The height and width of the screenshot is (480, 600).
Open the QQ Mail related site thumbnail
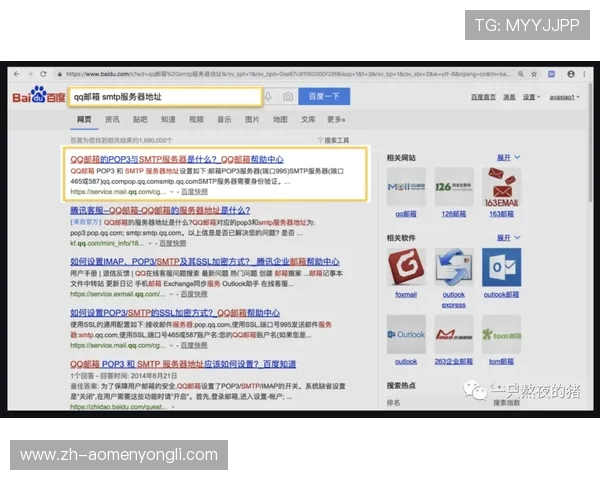coord(406,187)
